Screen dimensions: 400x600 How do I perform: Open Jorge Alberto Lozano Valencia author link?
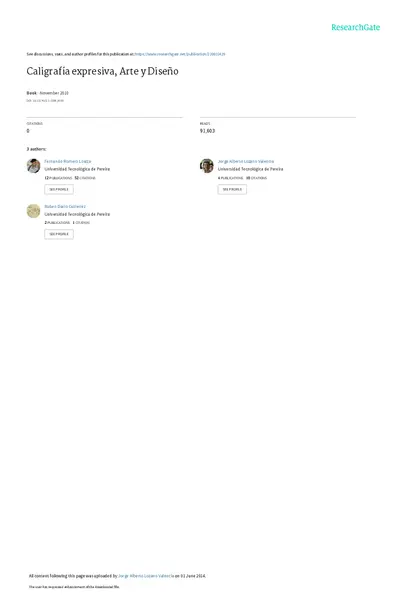coord(246,161)
